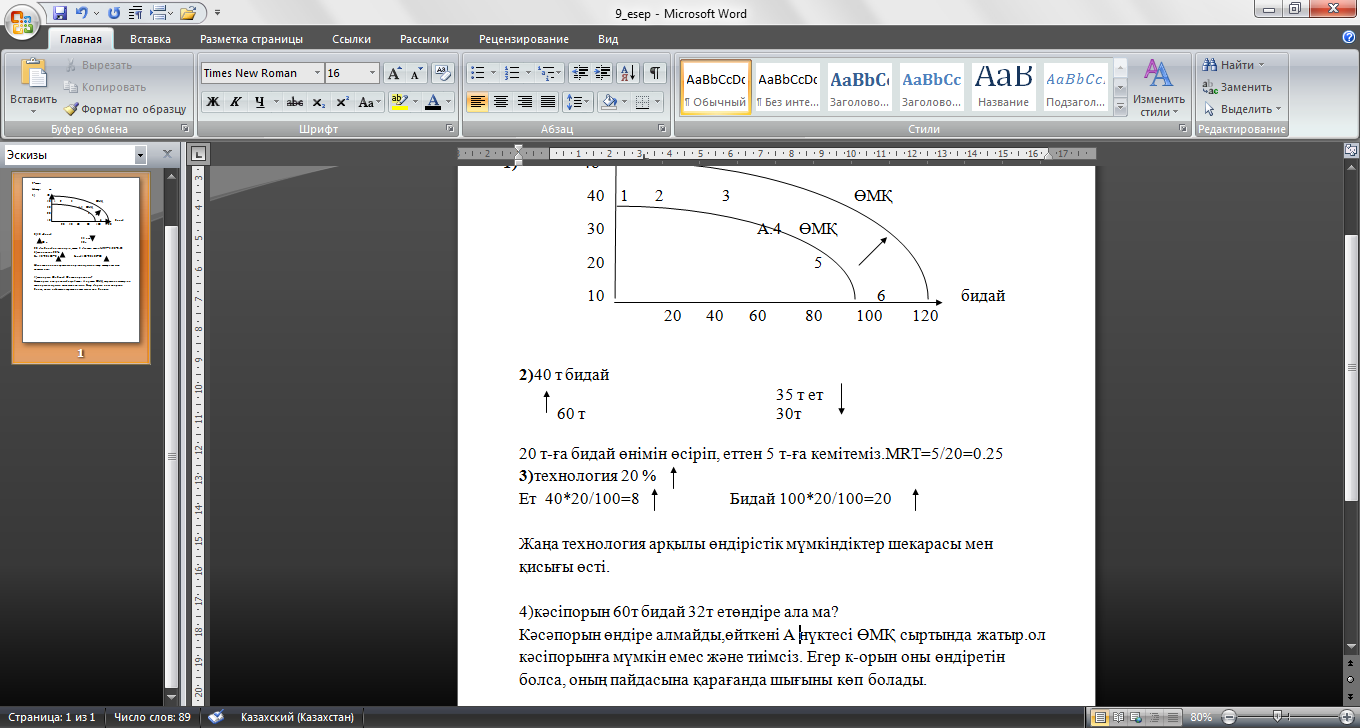Apply superscript formatting
This screenshot has height=728, width=1360.
(x=342, y=102)
